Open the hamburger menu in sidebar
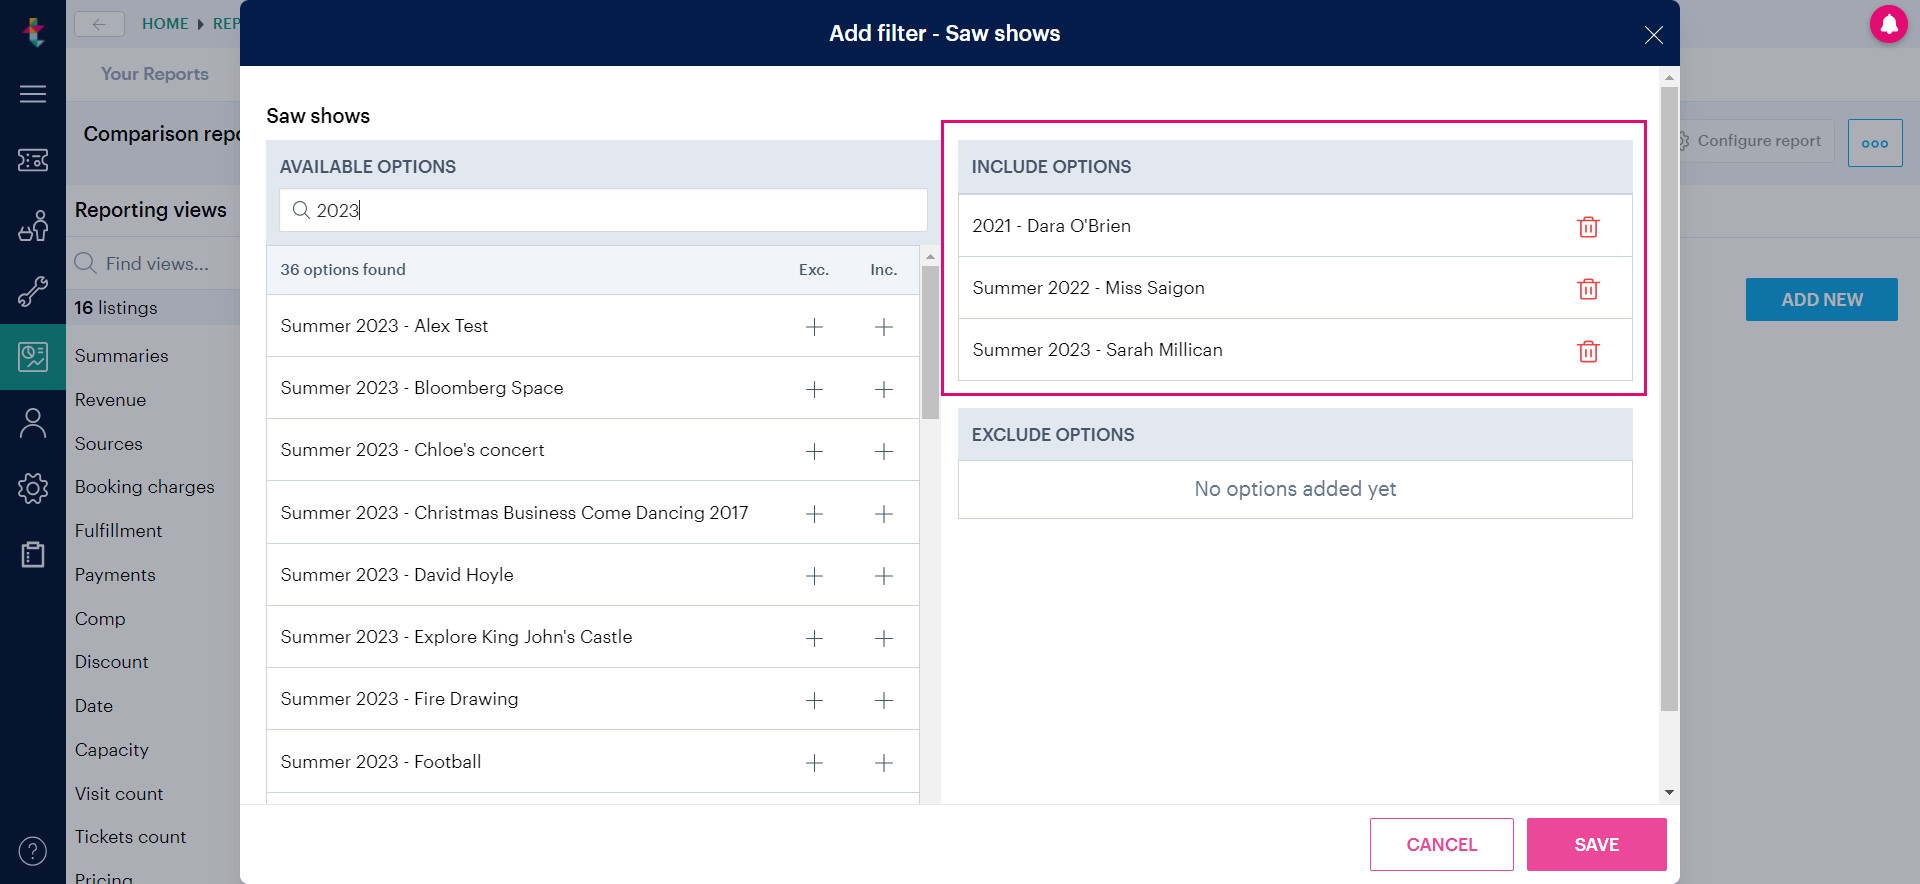 point(33,94)
